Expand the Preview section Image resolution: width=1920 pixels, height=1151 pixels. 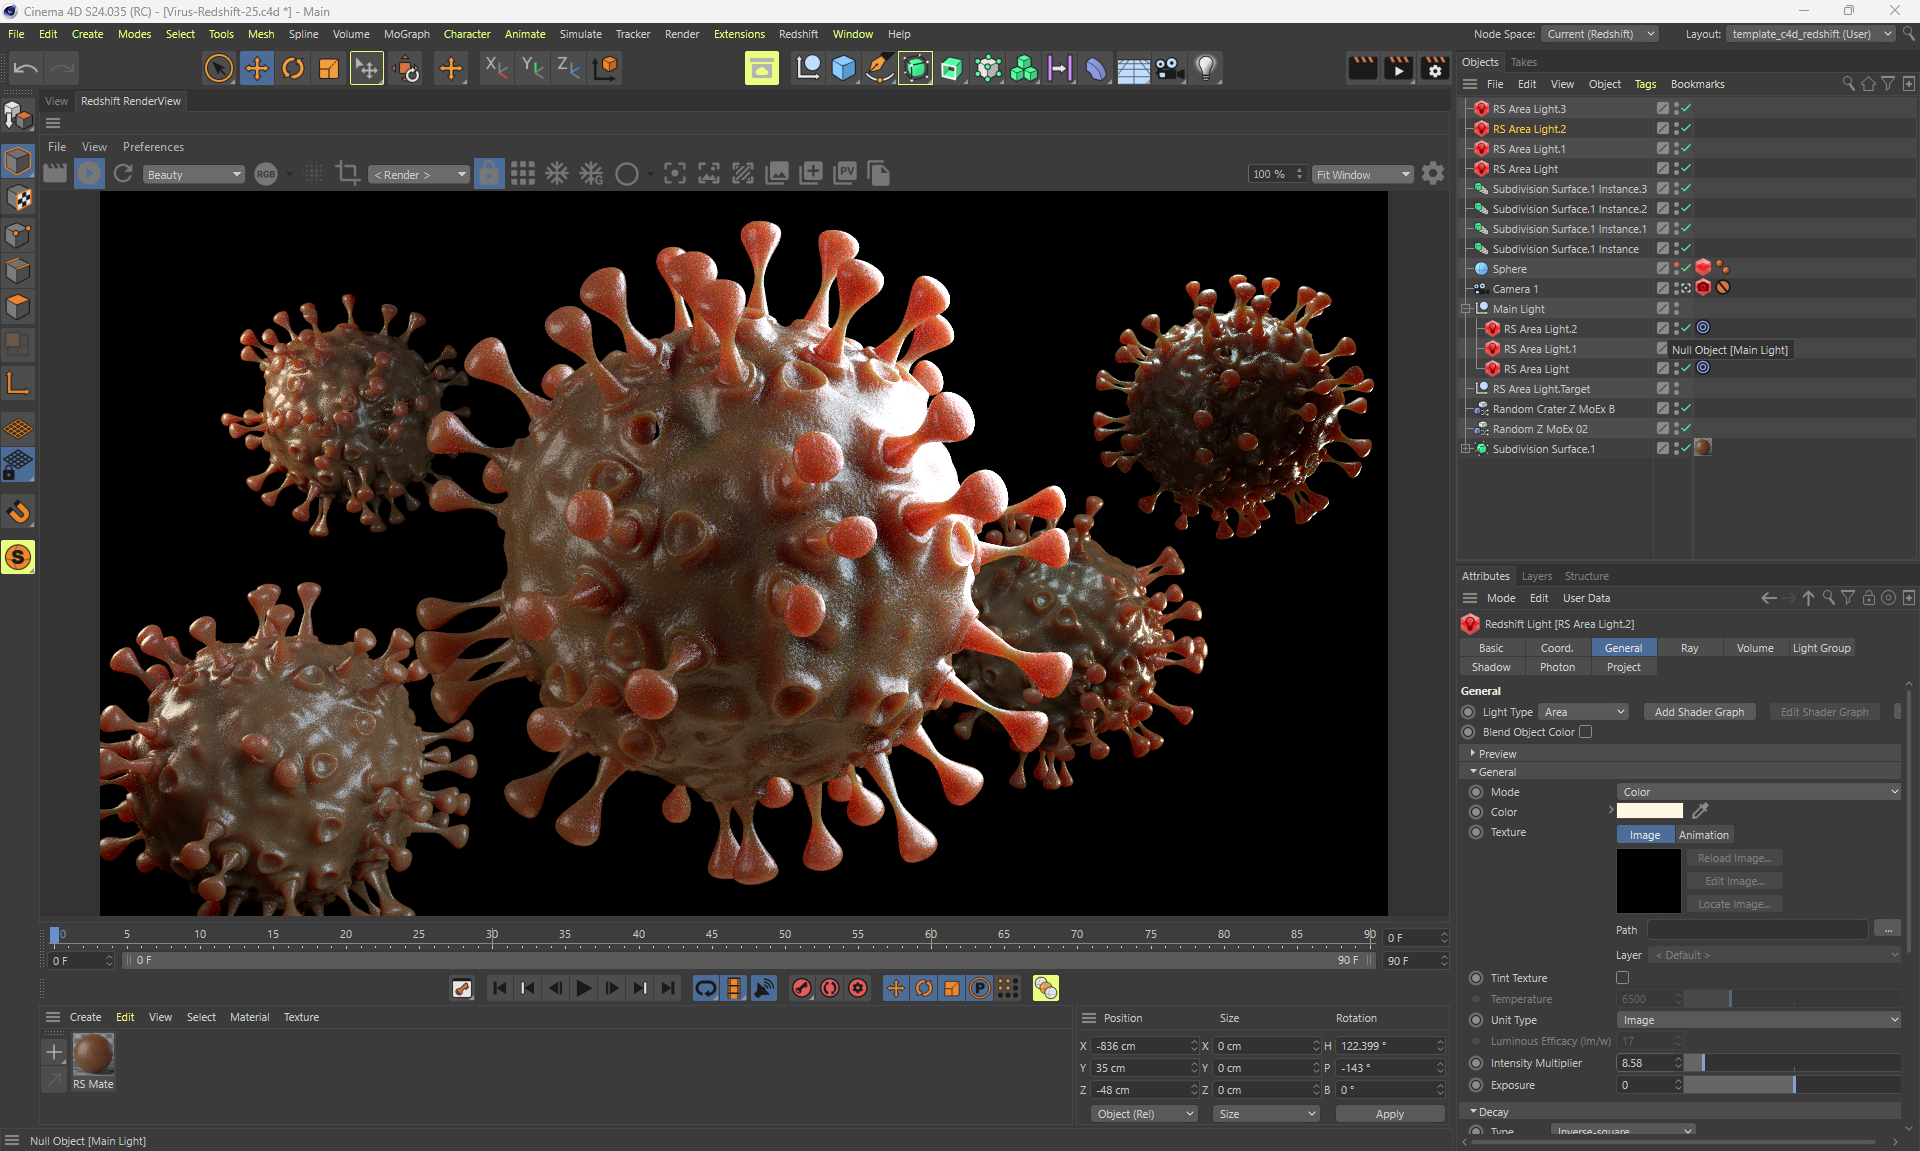pos(1497,754)
